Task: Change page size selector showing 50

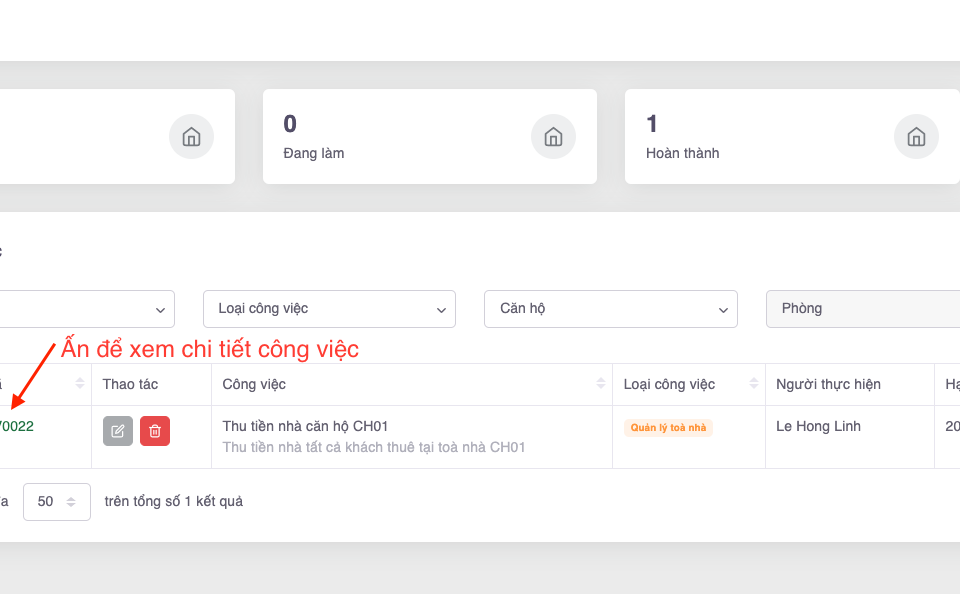Action: pyautogui.click(x=57, y=502)
